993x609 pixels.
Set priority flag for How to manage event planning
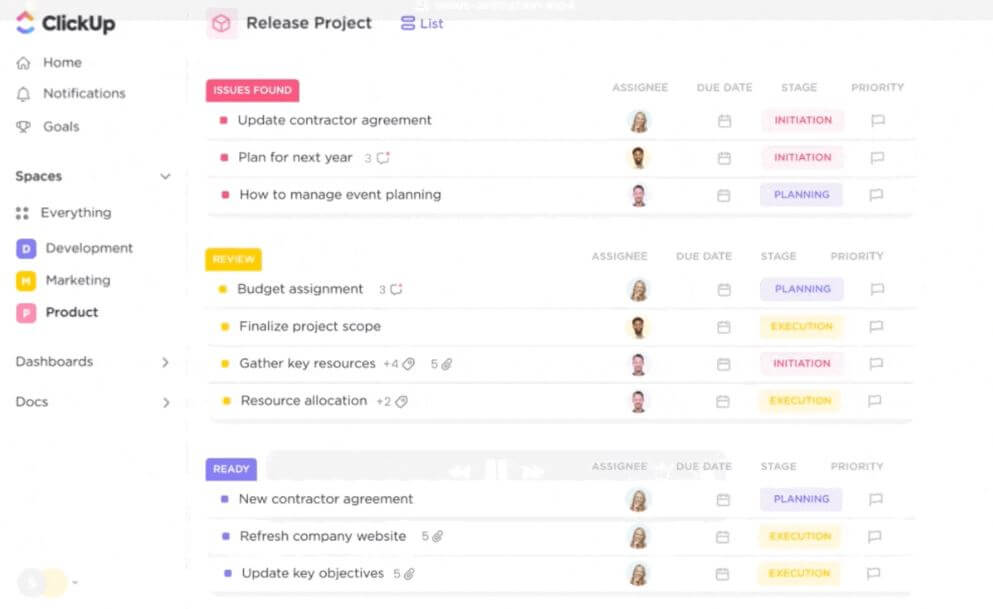876,195
